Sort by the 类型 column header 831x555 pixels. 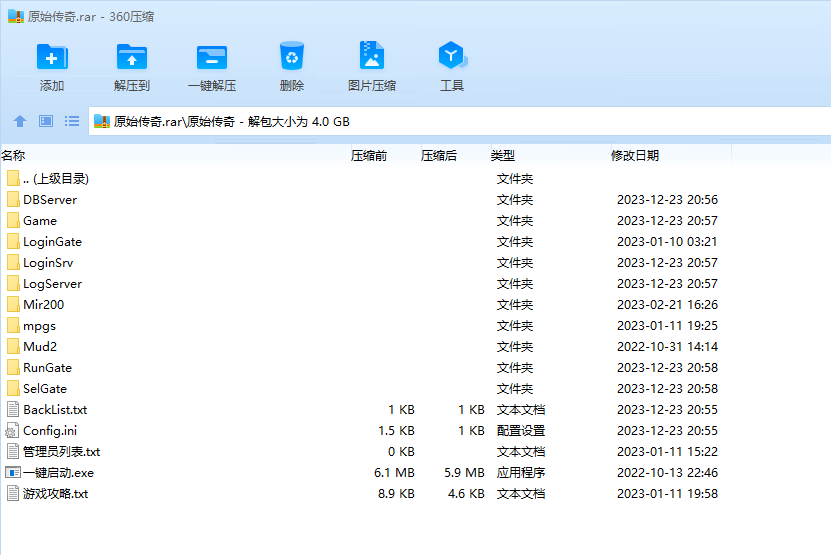pyautogui.click(x=551, y=155)
